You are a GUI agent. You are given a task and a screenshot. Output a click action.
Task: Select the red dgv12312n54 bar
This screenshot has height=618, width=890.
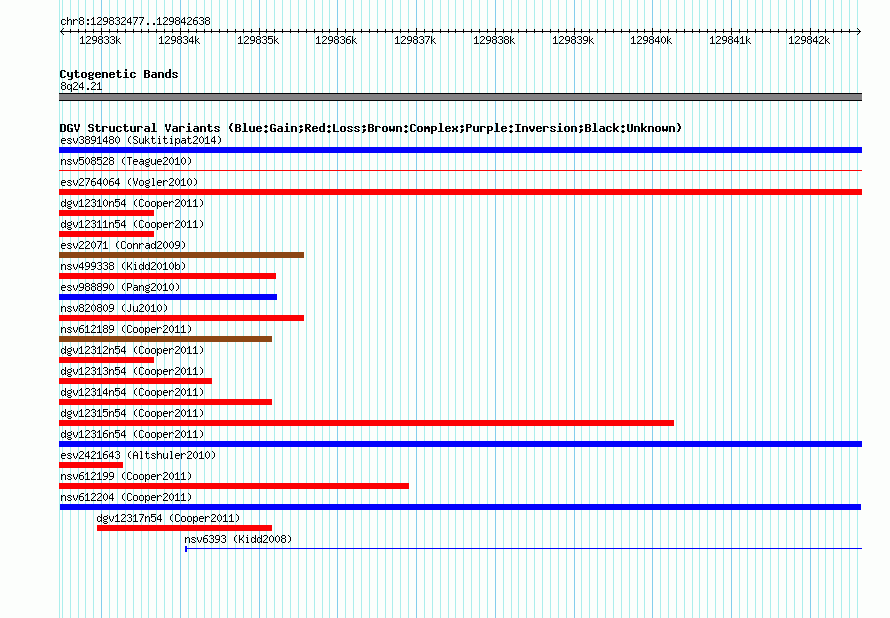tap(106, 360)
